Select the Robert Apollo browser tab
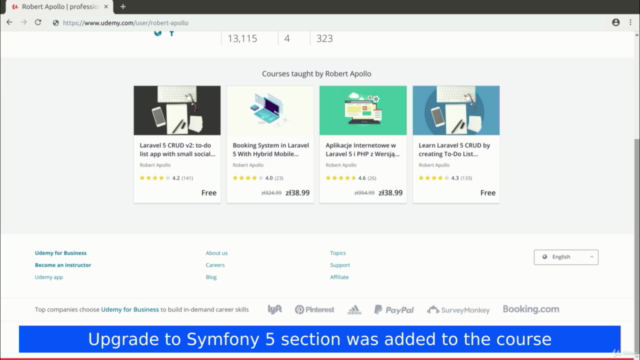Viewport: 640px width, 360px height. [x=60, y=7]
